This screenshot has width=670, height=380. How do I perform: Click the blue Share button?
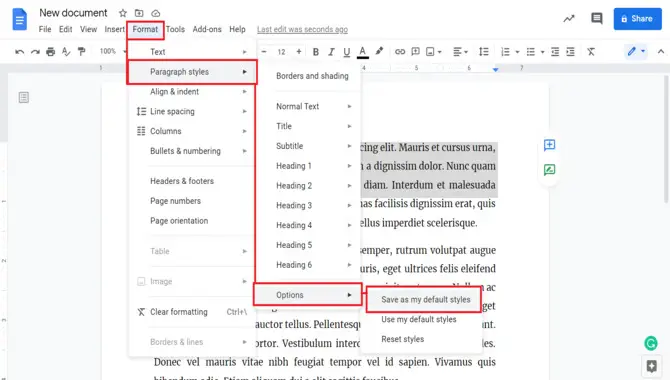637,19
